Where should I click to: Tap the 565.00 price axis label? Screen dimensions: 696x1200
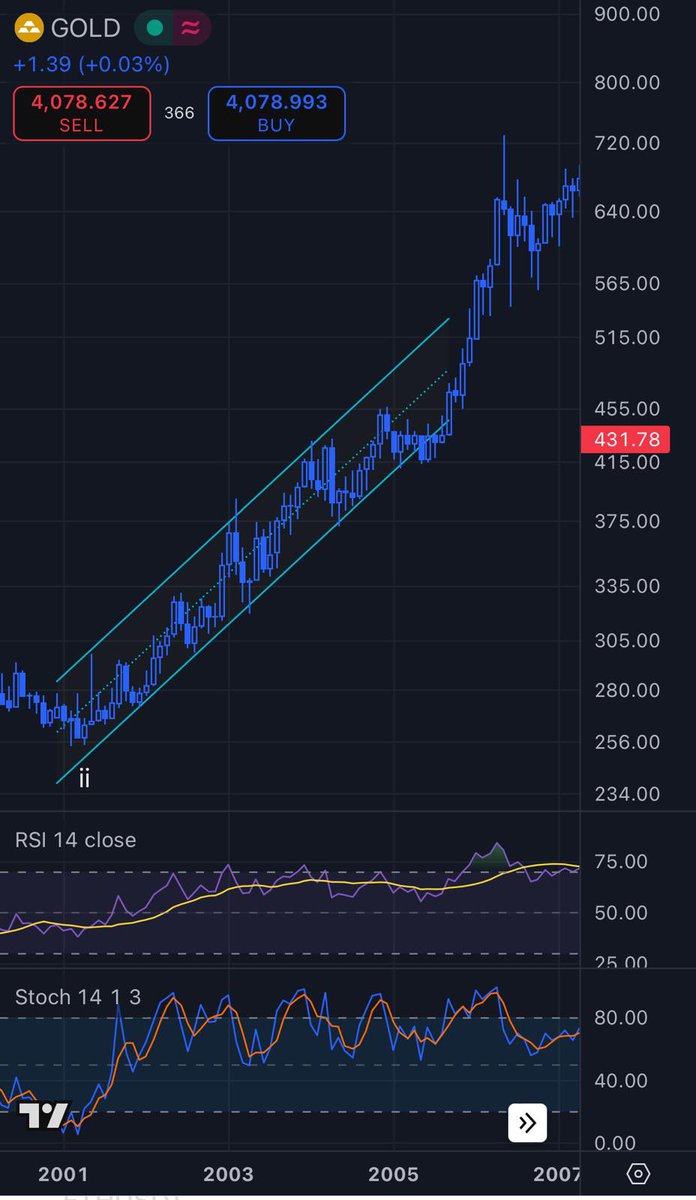coord(626,283)
